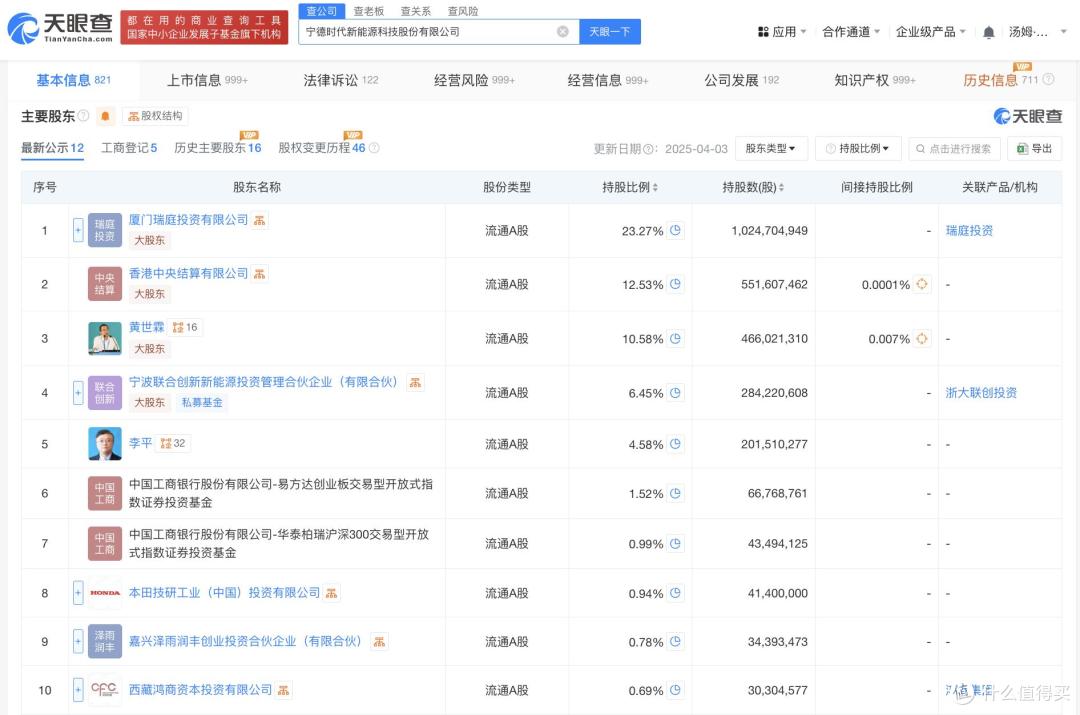1080x715 pixels.
Task: Open indirect holding path icon beside 0.0001%
Action: [922, 284]
